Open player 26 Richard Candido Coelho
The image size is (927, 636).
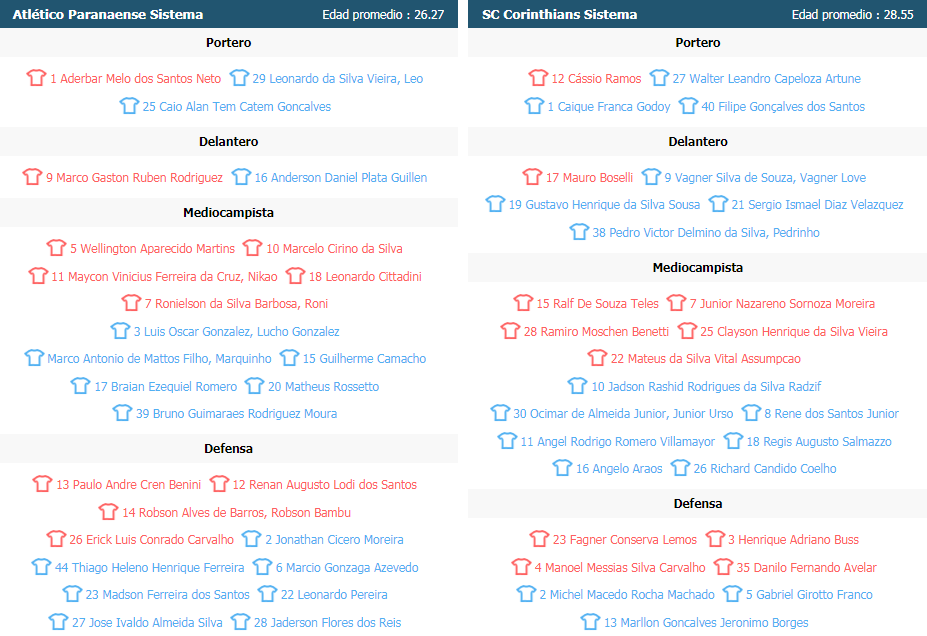(765, 469)
